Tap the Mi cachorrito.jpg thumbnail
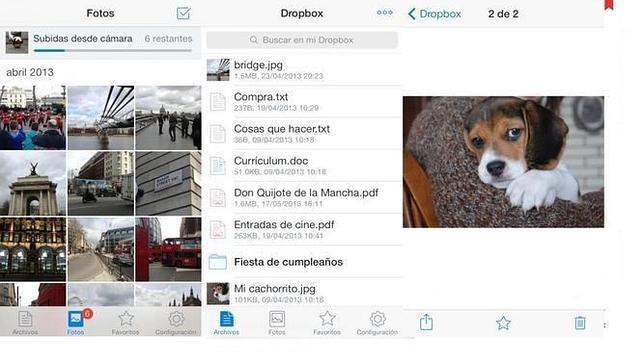 coord(218,293)
